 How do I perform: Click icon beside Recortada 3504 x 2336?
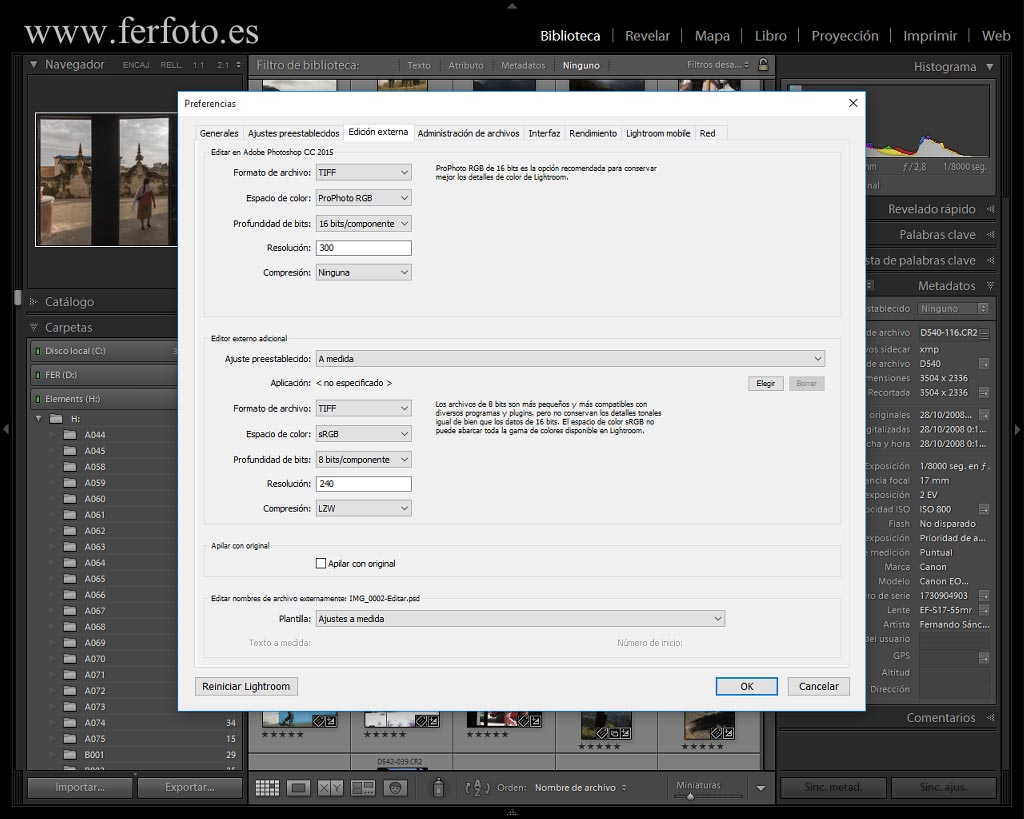[x=984, y=393]
